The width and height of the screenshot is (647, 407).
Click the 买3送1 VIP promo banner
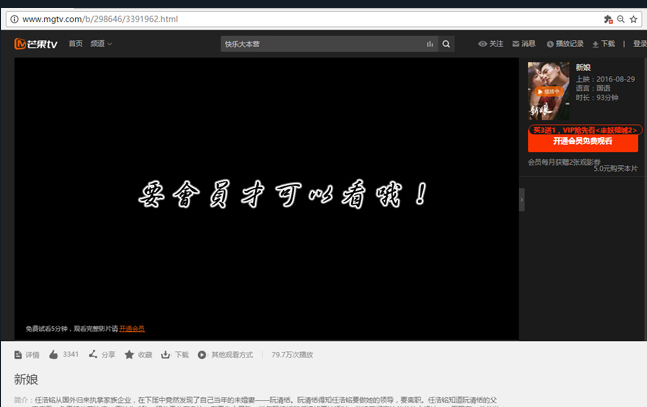[x=585, y=130]
